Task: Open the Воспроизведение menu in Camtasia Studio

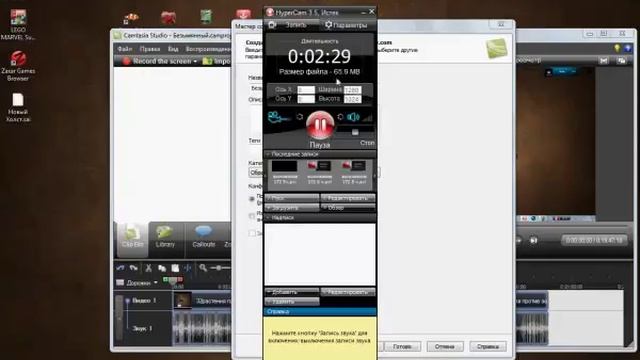Action: click(208, 49)
